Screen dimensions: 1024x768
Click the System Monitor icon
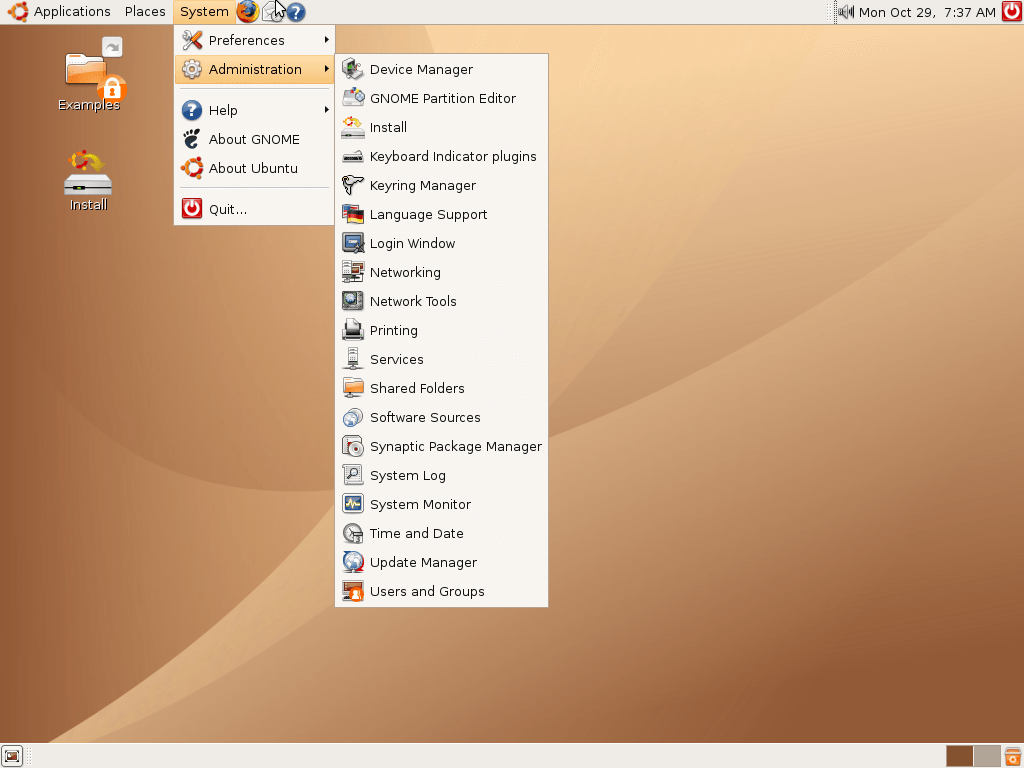click(353, 504)
